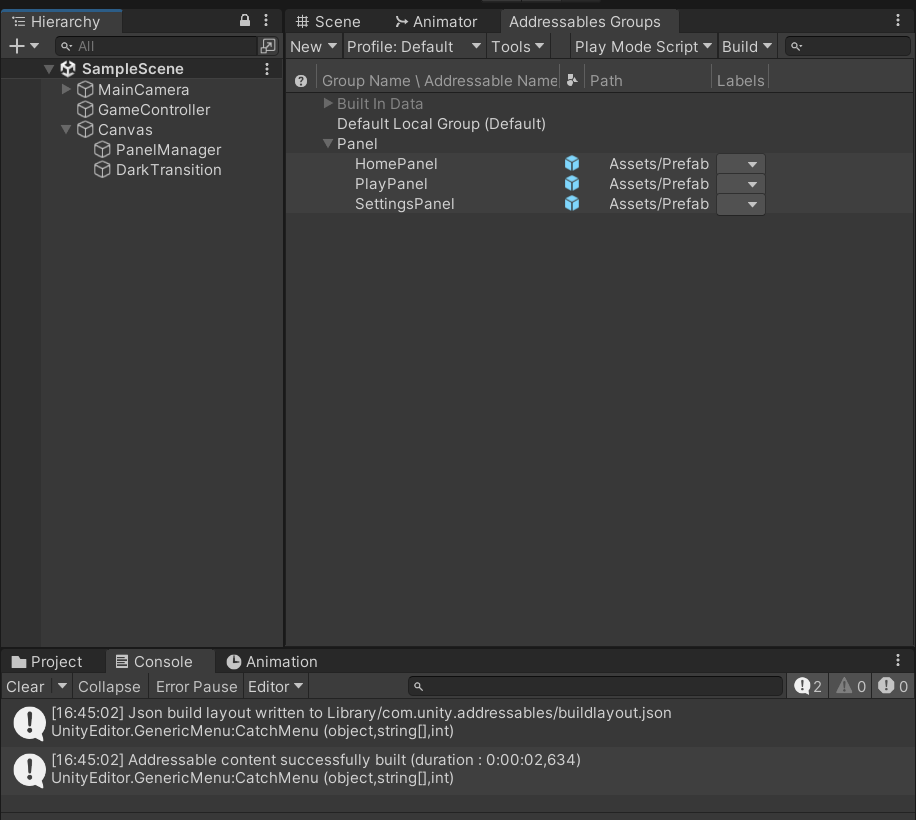This screenshot has width=916, height=820.
Task: Click the blue prefab icon for SettingsPanel
Action: [x=572, y=203]
